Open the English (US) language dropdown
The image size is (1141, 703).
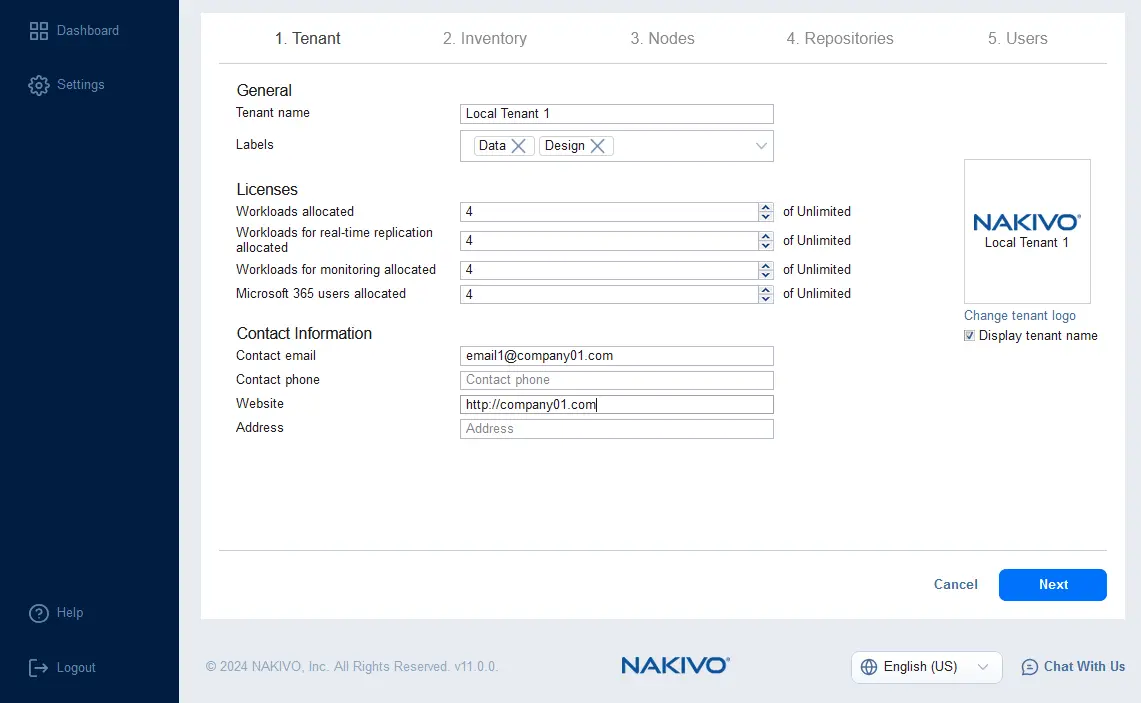(x=926, y=667)
